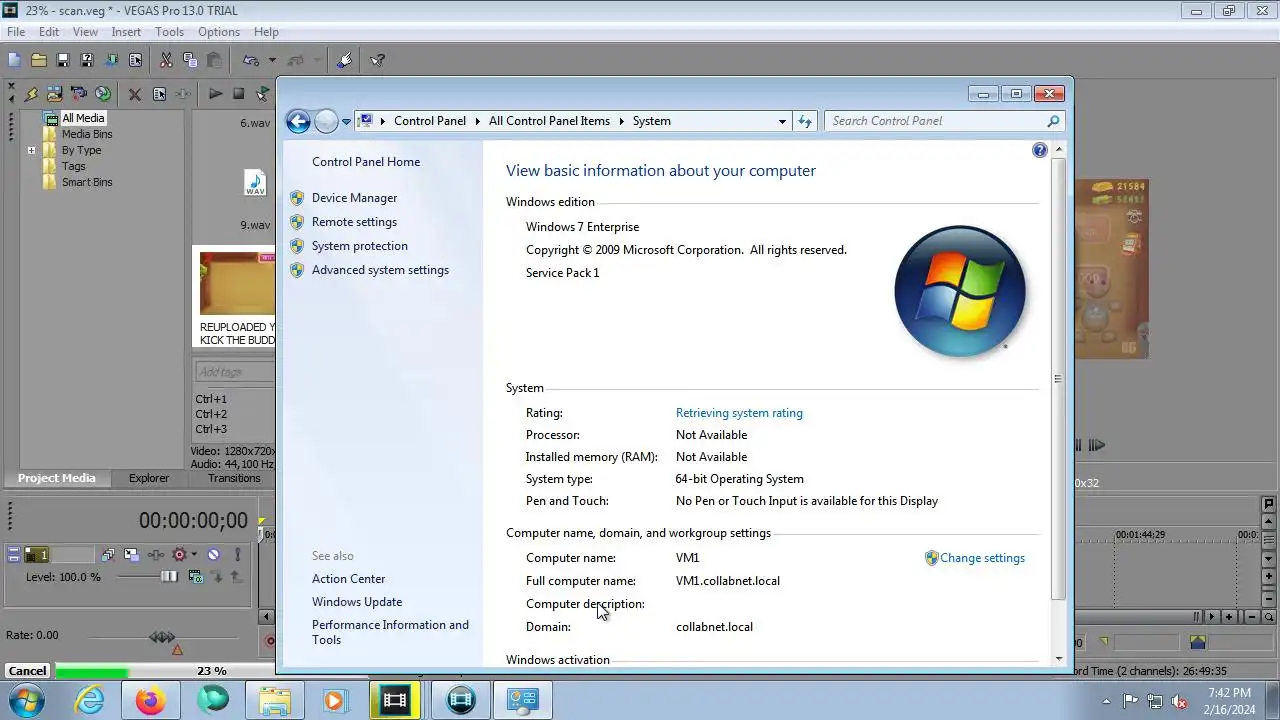Click Retrieving system rating link

[739, 413]
